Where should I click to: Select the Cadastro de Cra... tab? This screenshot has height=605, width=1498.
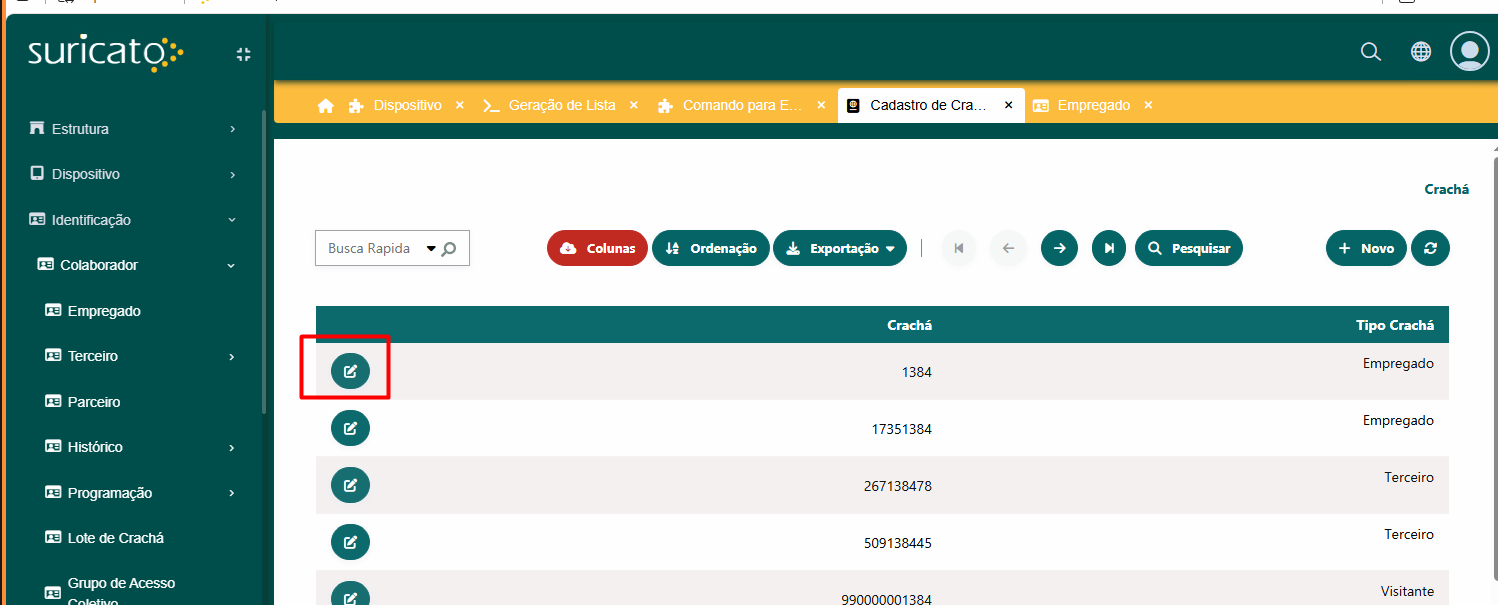click(928, 105)
